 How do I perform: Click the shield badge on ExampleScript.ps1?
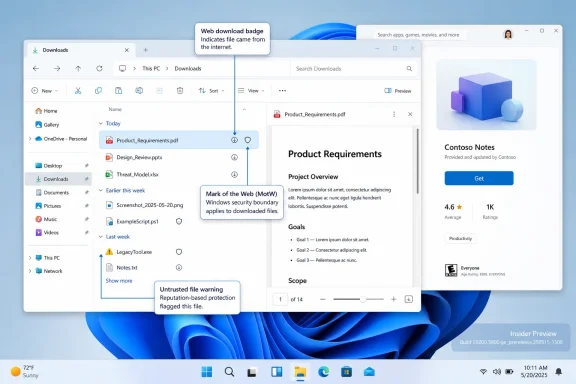pyautogui.click(x=179, y=221)
